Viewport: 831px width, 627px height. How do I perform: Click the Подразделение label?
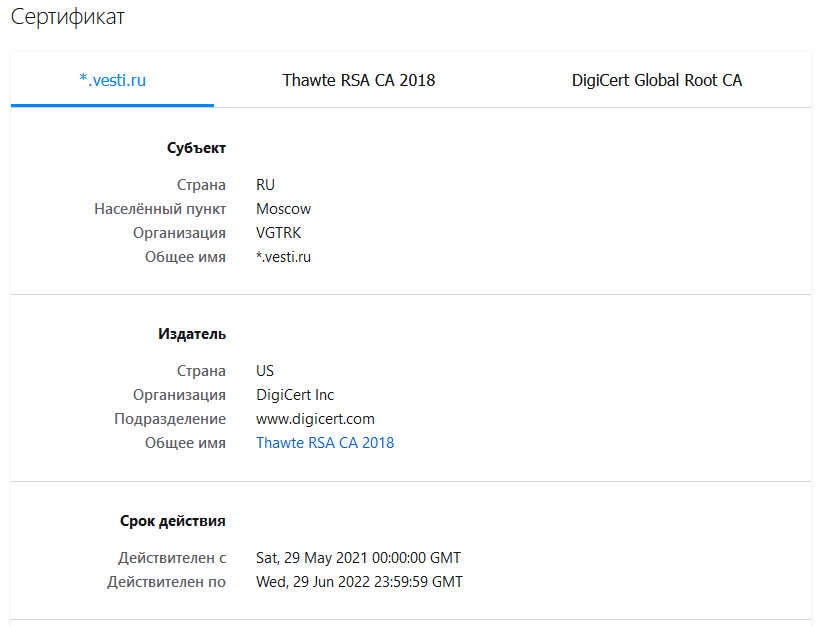click(170, 419)
